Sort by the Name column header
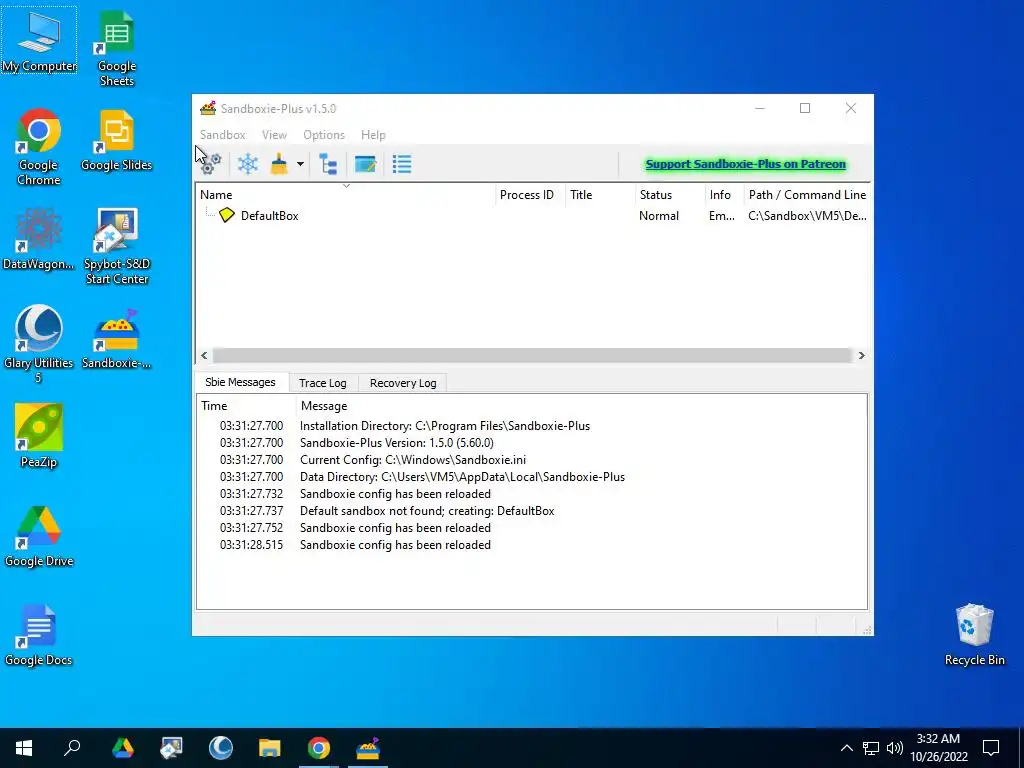 346,195
